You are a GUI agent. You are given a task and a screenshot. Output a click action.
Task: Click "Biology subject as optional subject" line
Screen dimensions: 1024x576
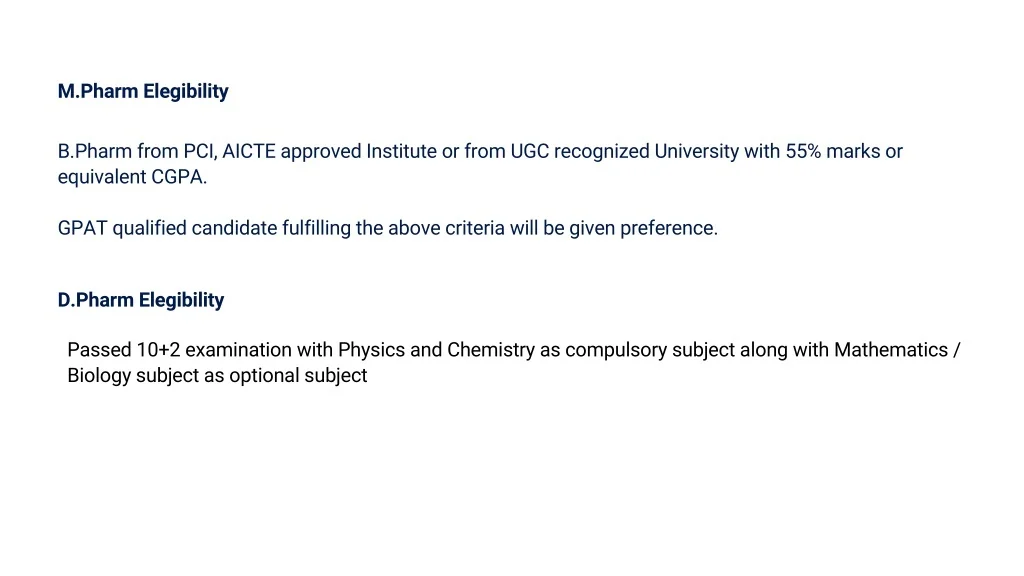[x=217, y=376]
